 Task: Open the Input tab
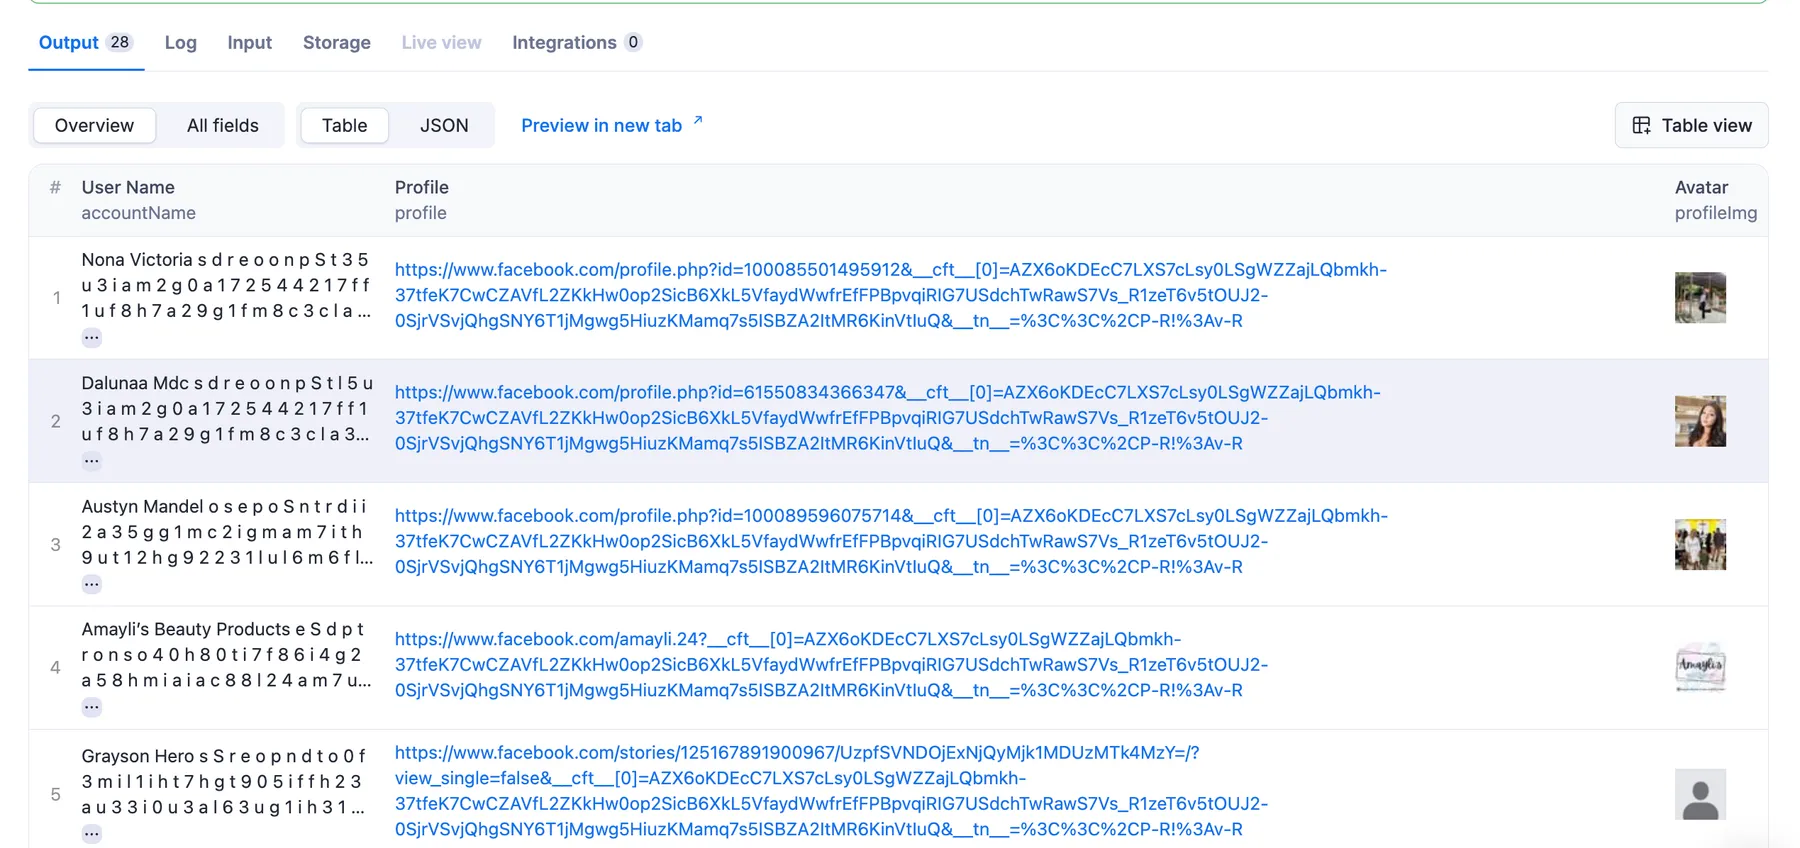249,42
